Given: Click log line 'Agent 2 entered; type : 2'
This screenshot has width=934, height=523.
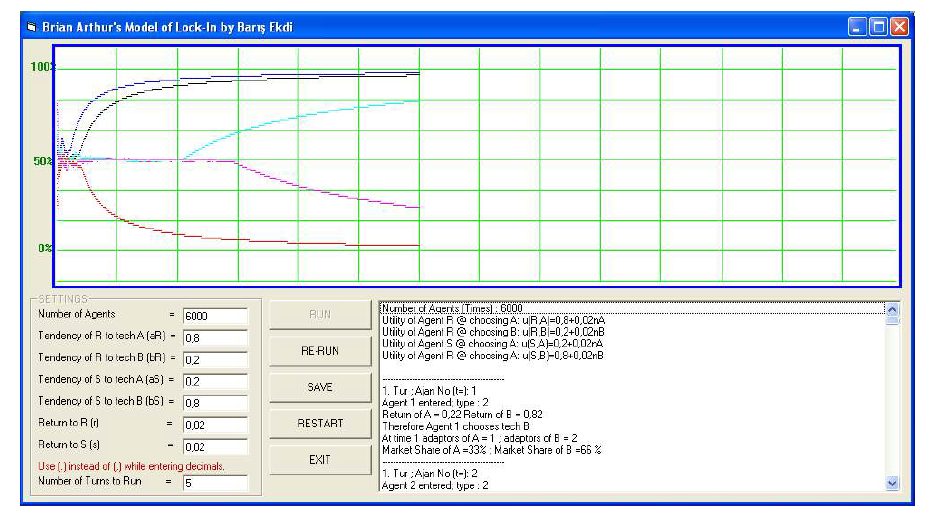Looking at the screenshot, I should [x=435, y=485].
